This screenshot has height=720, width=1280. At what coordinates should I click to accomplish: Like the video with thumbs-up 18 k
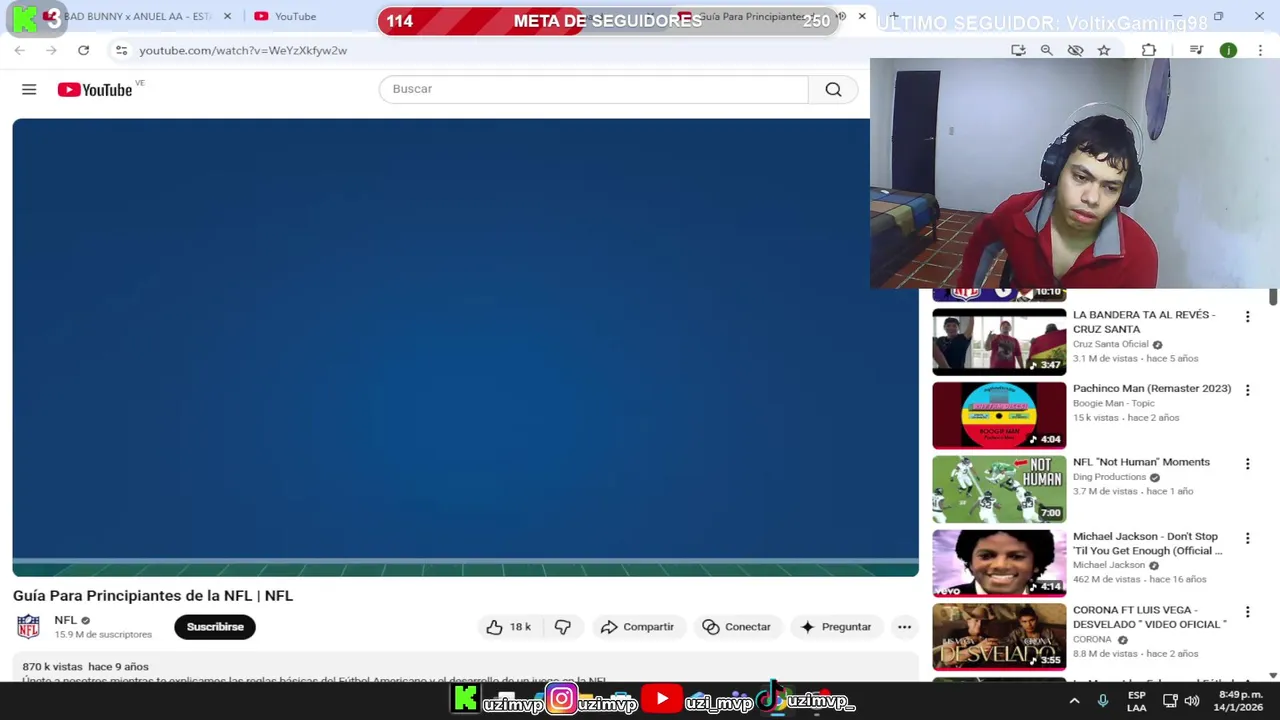coord(509,627)
